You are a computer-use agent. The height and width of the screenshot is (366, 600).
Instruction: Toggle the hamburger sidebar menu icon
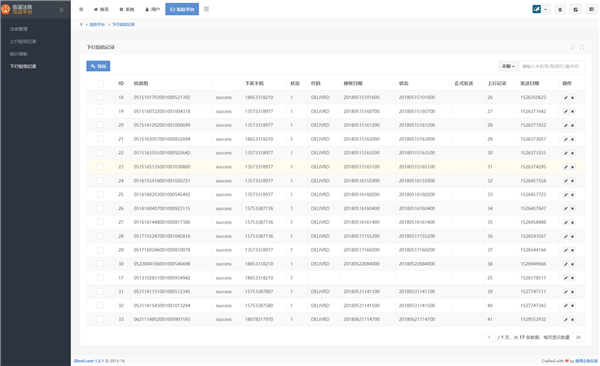(x=81, y=9)
